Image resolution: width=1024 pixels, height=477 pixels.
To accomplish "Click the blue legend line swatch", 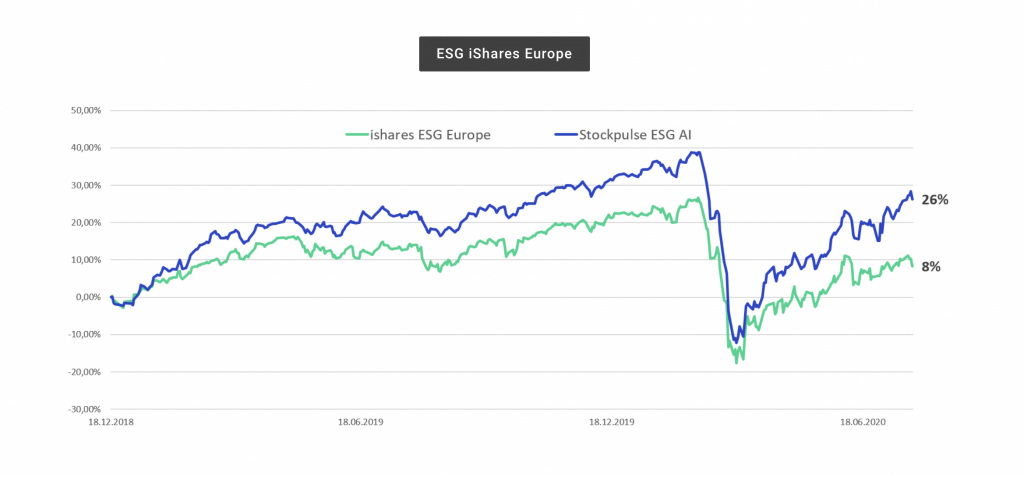I will coord(565,134).
